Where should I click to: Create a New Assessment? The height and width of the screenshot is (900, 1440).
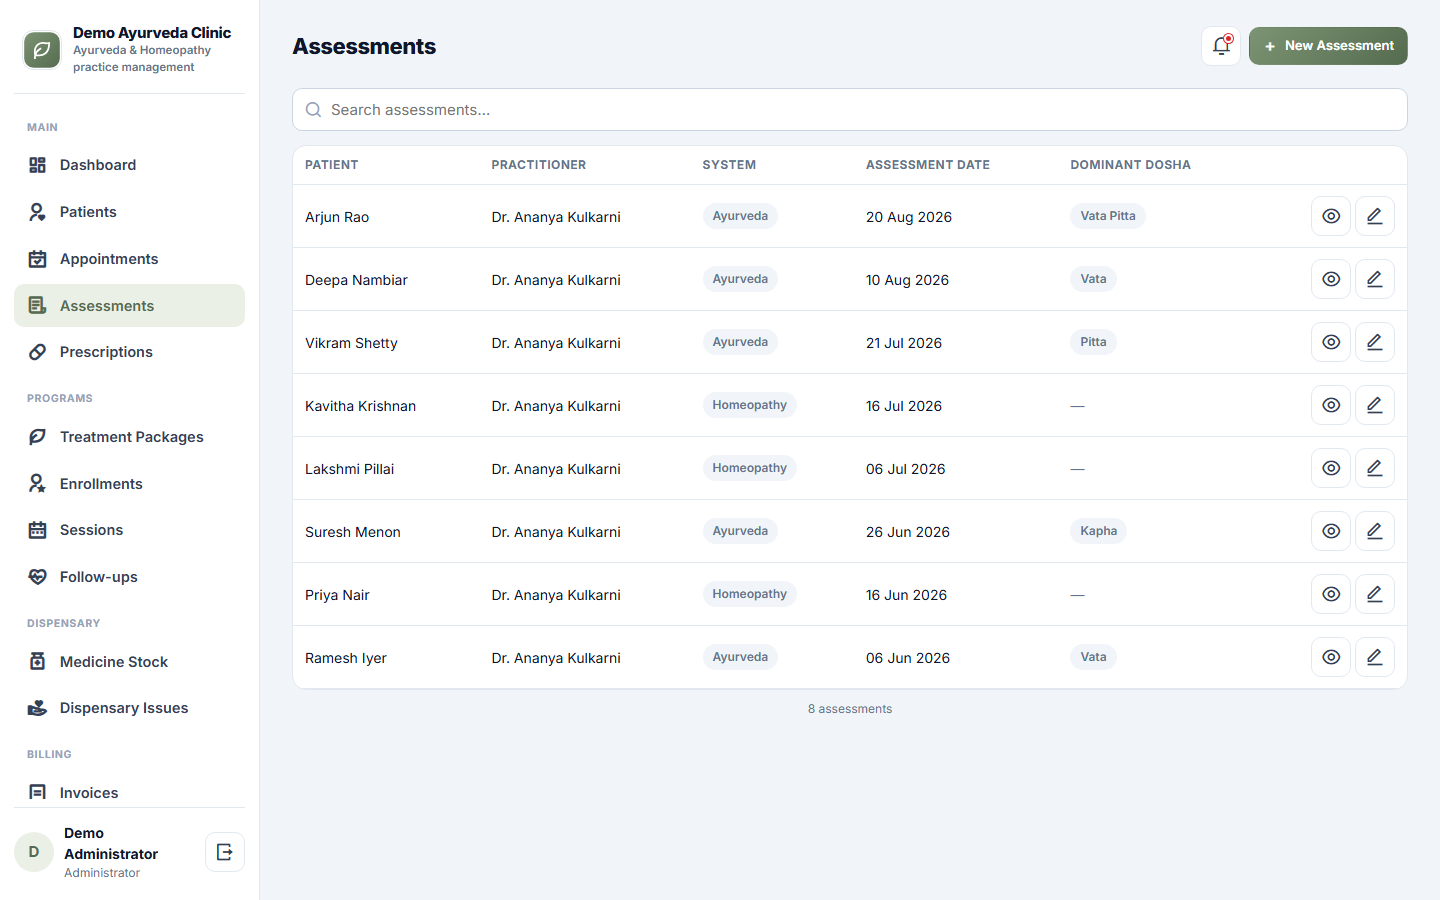click(x=1328, y=46)
